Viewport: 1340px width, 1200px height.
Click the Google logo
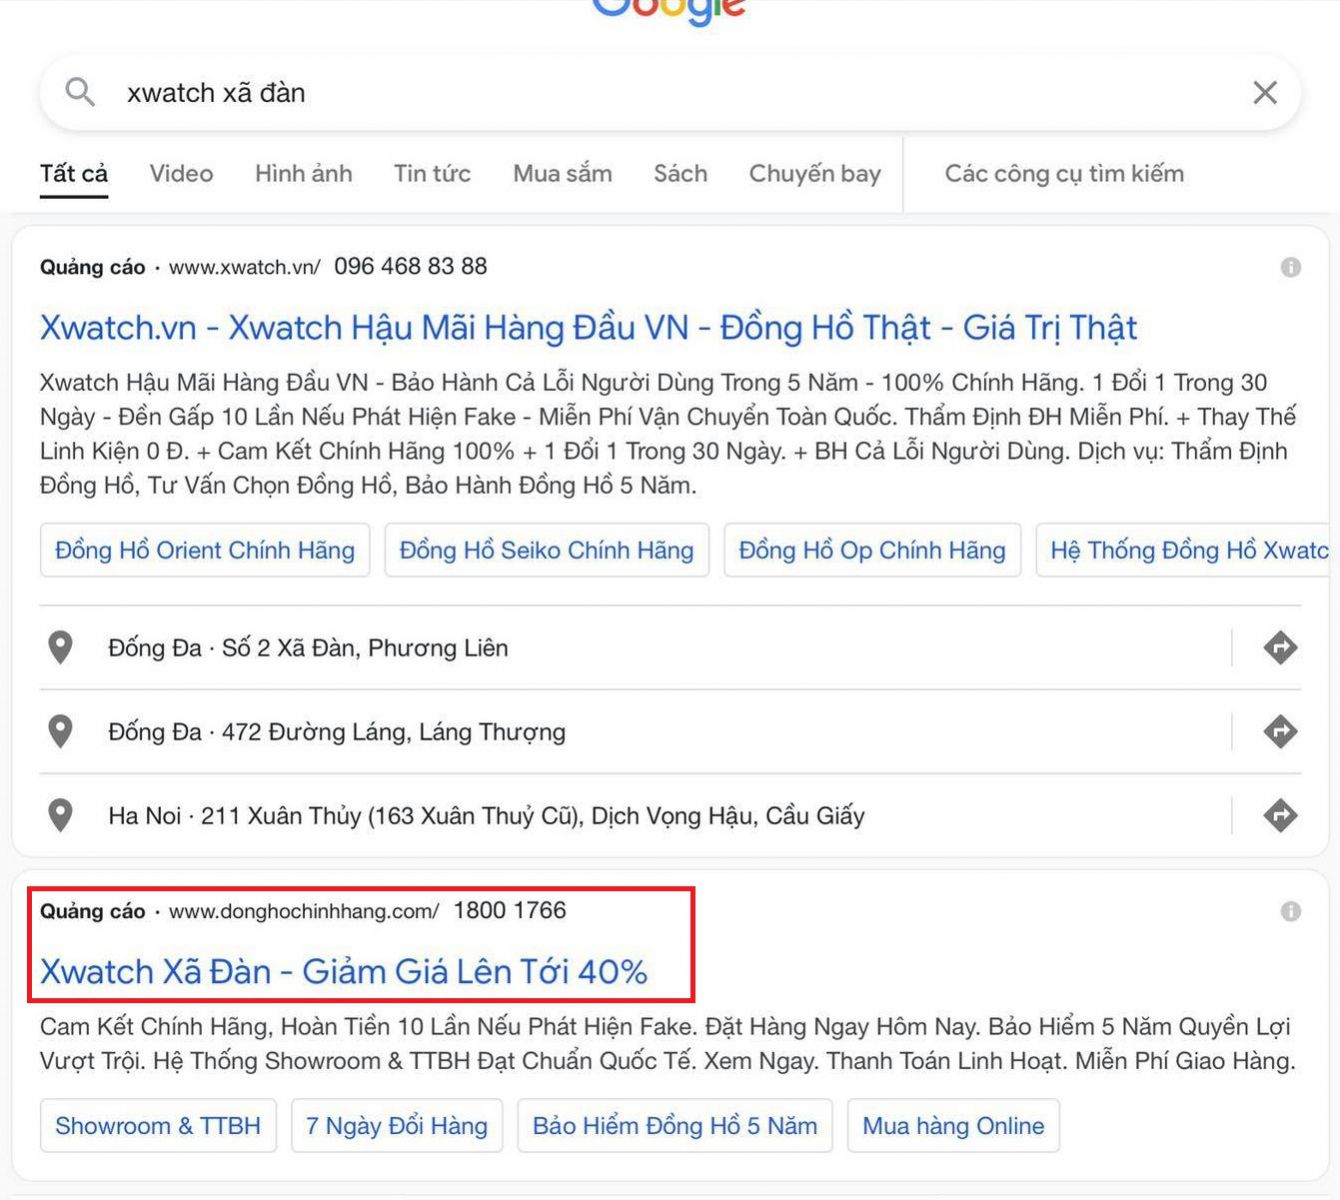tap(670, 12)
